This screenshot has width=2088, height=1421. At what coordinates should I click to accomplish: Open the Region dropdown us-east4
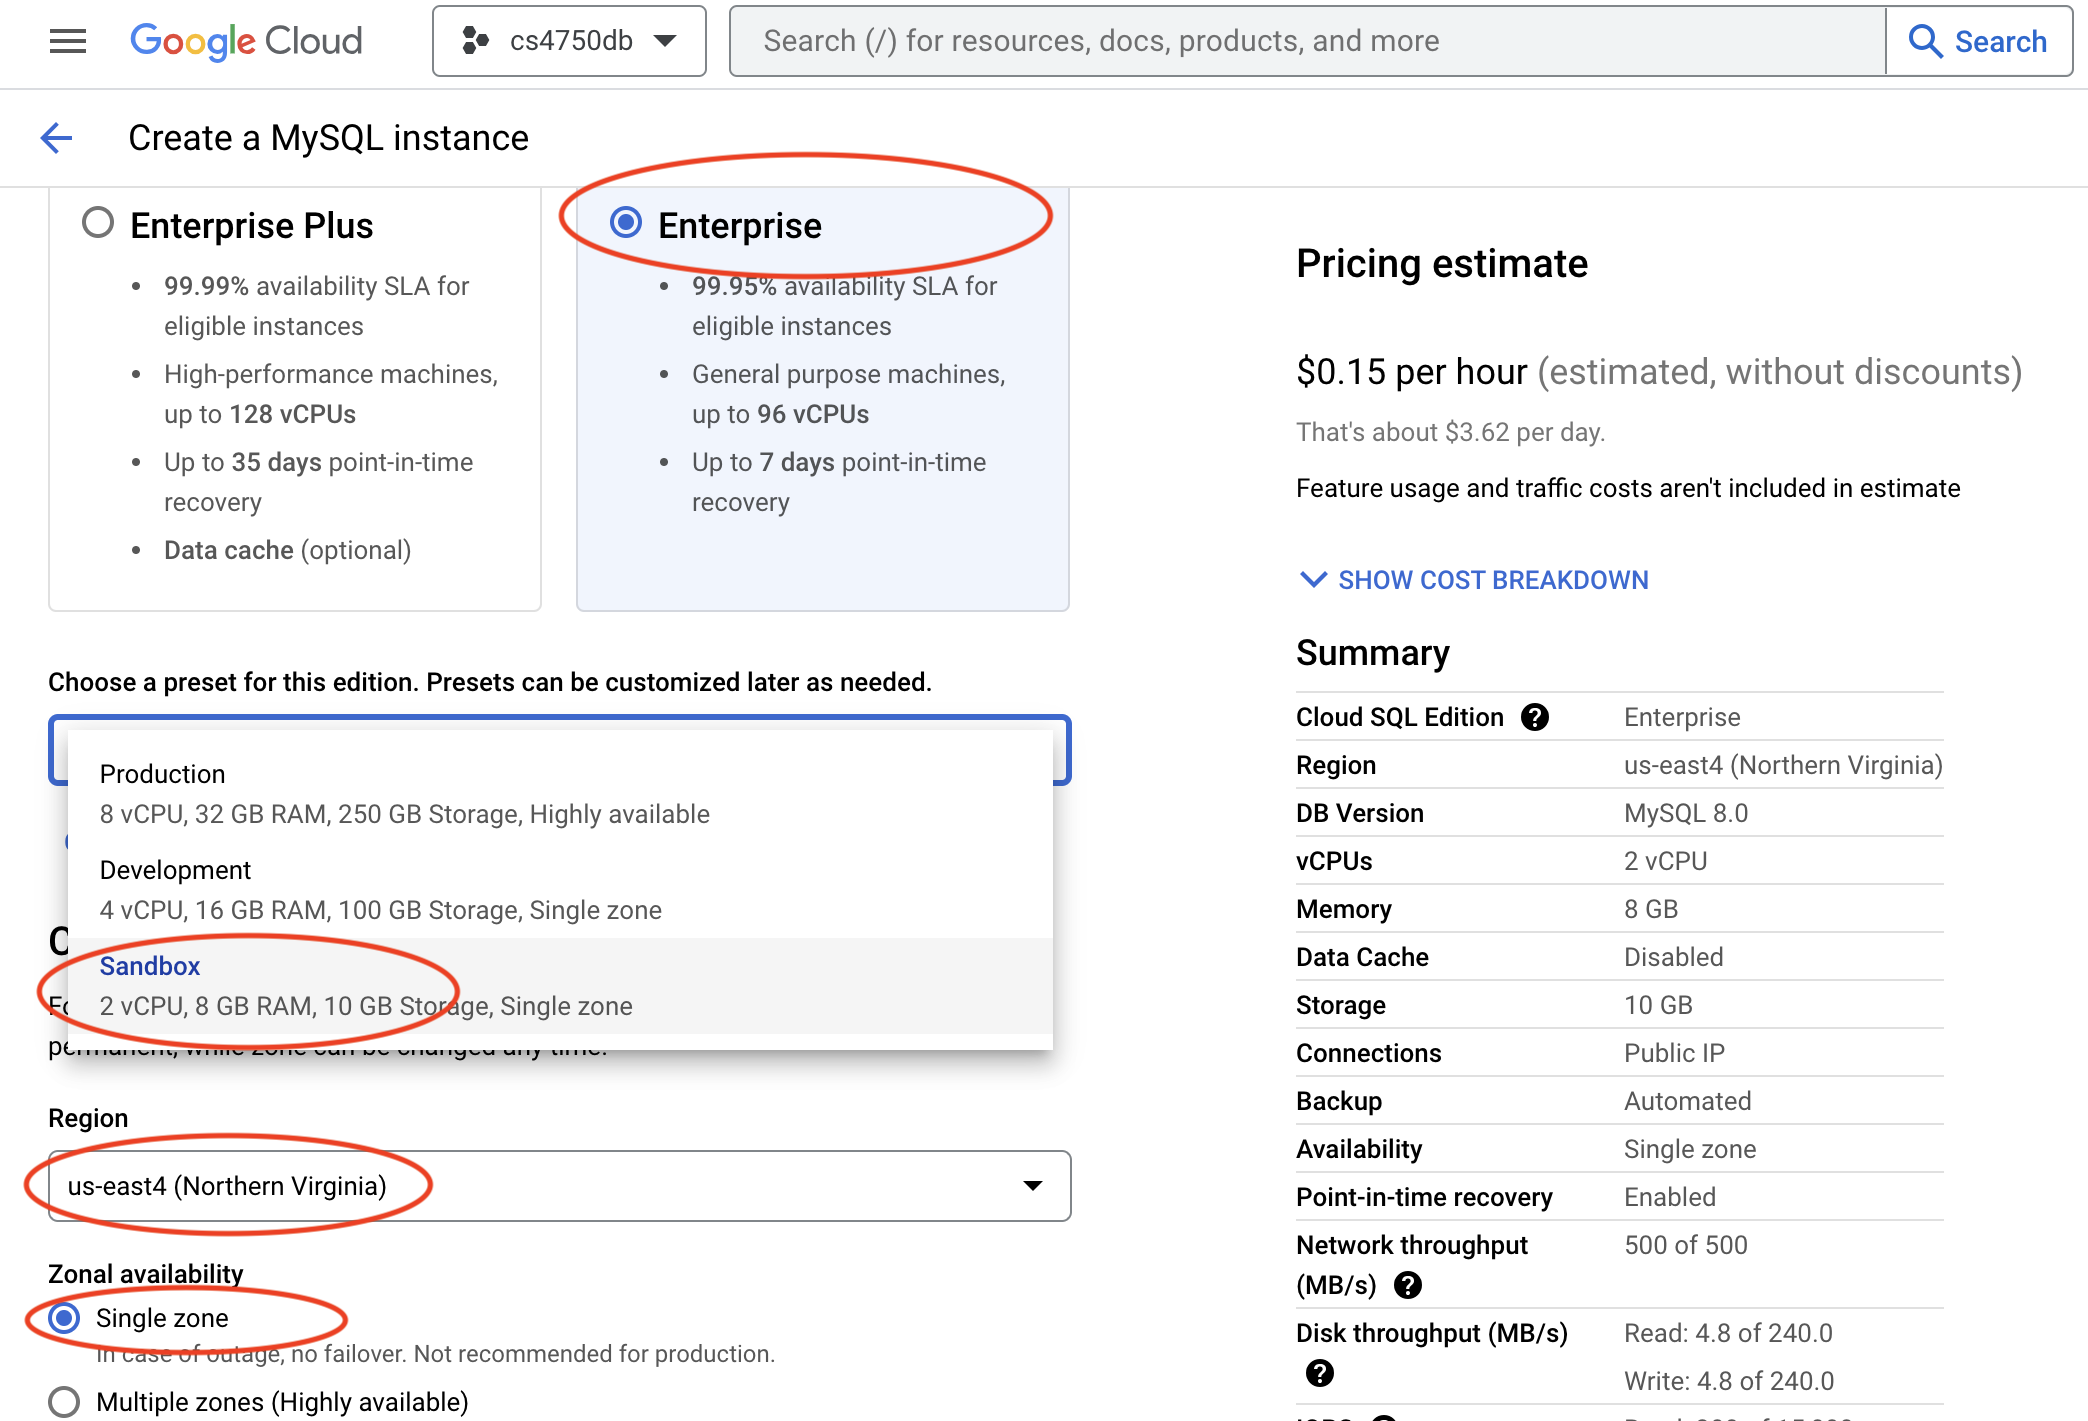pos(560,1186)
